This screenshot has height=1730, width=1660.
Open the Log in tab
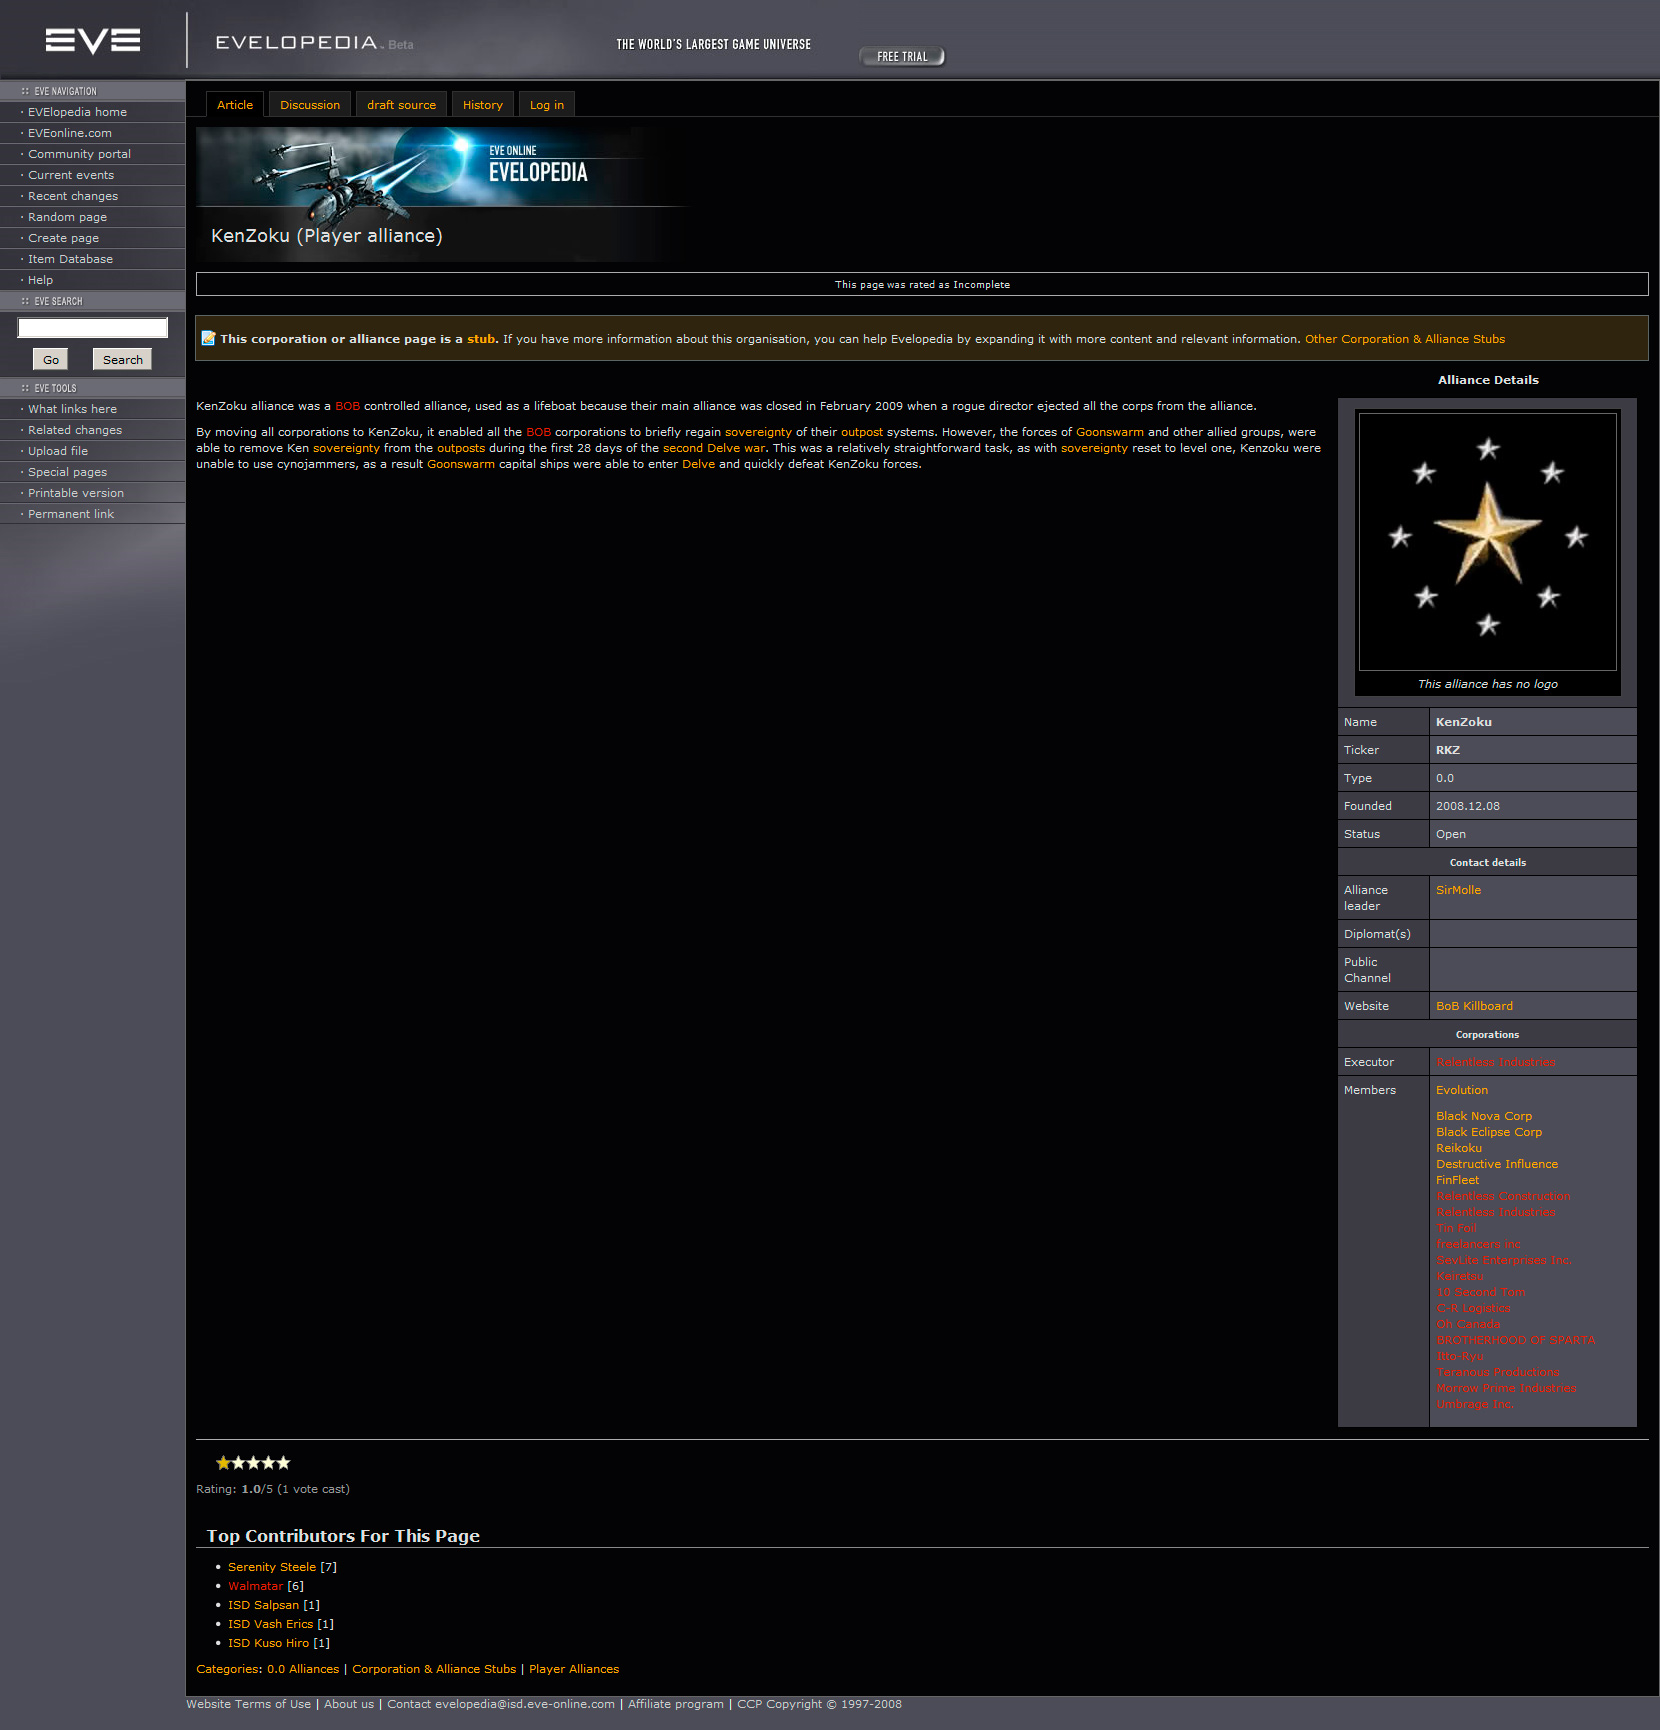pos(547,105)
